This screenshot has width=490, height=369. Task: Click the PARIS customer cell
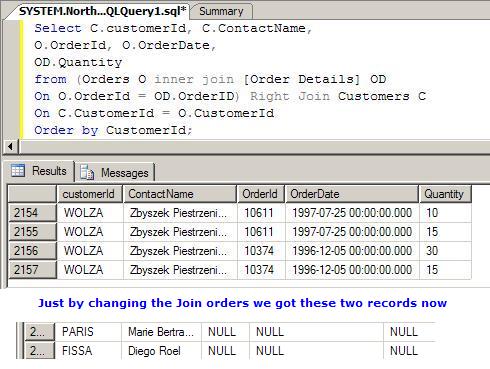click(88, 332)
